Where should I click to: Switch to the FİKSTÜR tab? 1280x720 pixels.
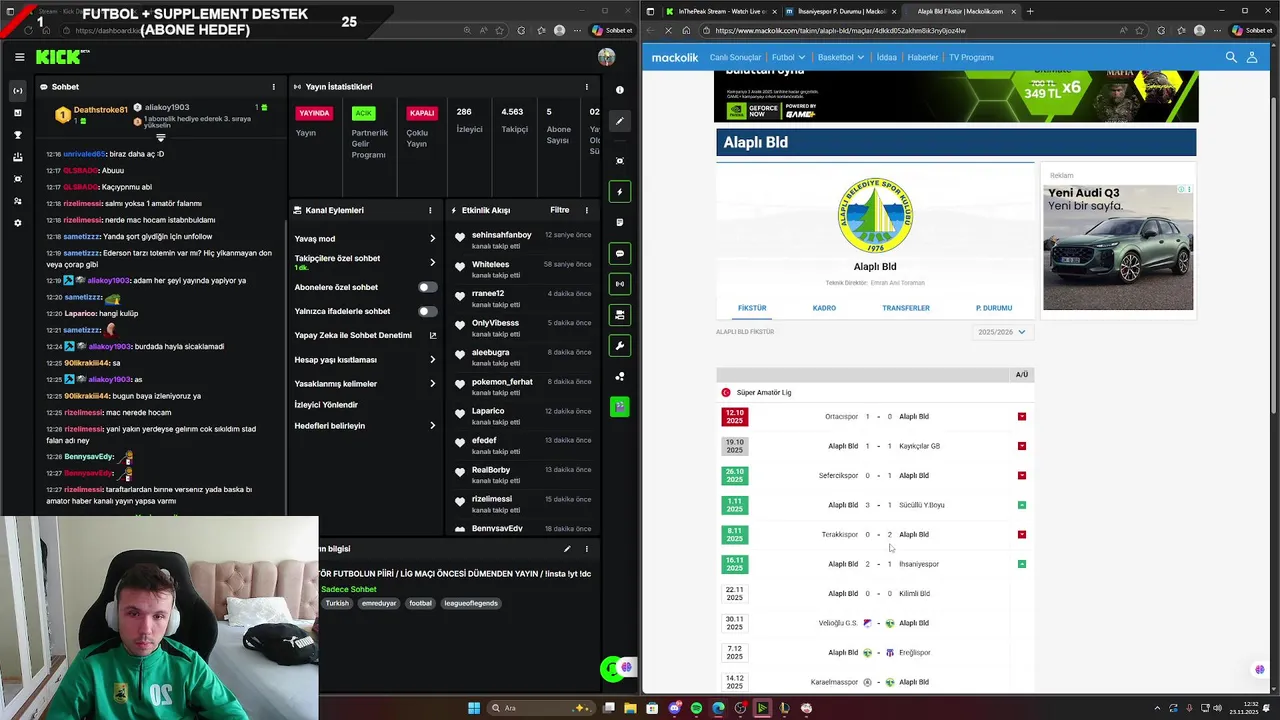tap(752, 308)
